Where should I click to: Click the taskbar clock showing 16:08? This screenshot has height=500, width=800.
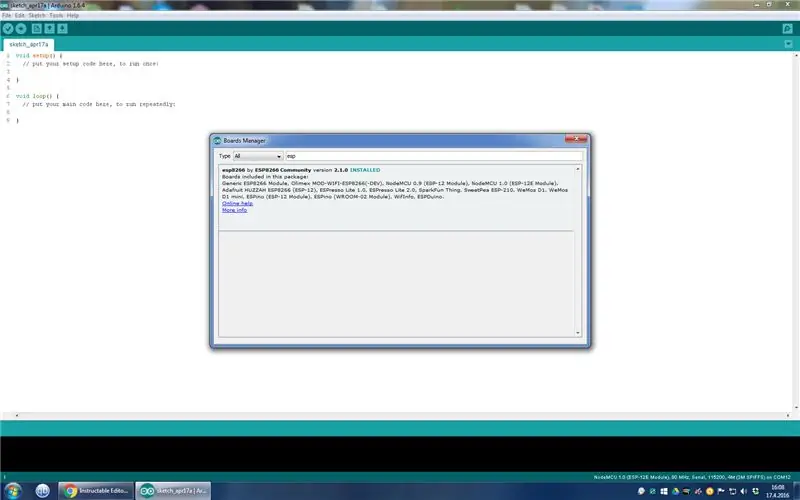pos(778,491)
